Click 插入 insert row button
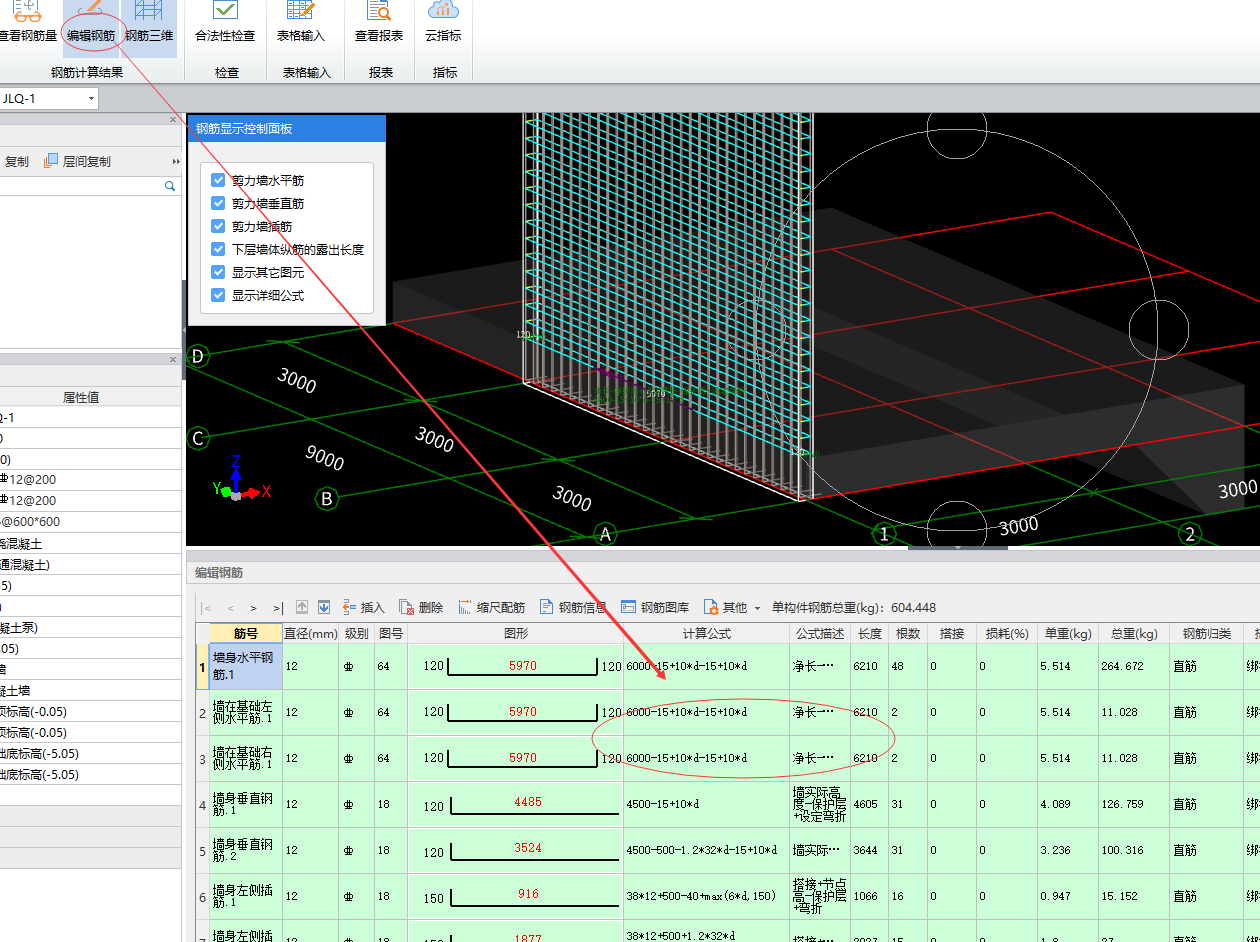The height and width of the screenshot is (942, 1260). [363, 607]
